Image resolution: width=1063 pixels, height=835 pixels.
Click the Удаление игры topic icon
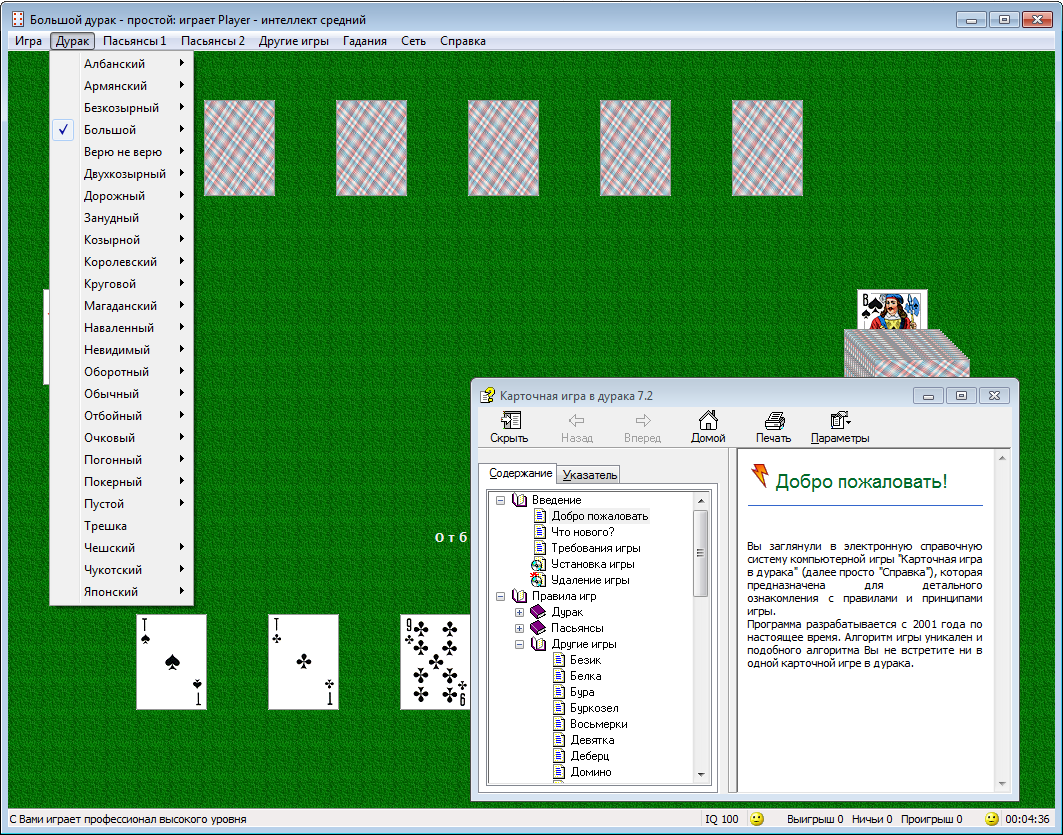pyautogui.click(x=538, y=580)
